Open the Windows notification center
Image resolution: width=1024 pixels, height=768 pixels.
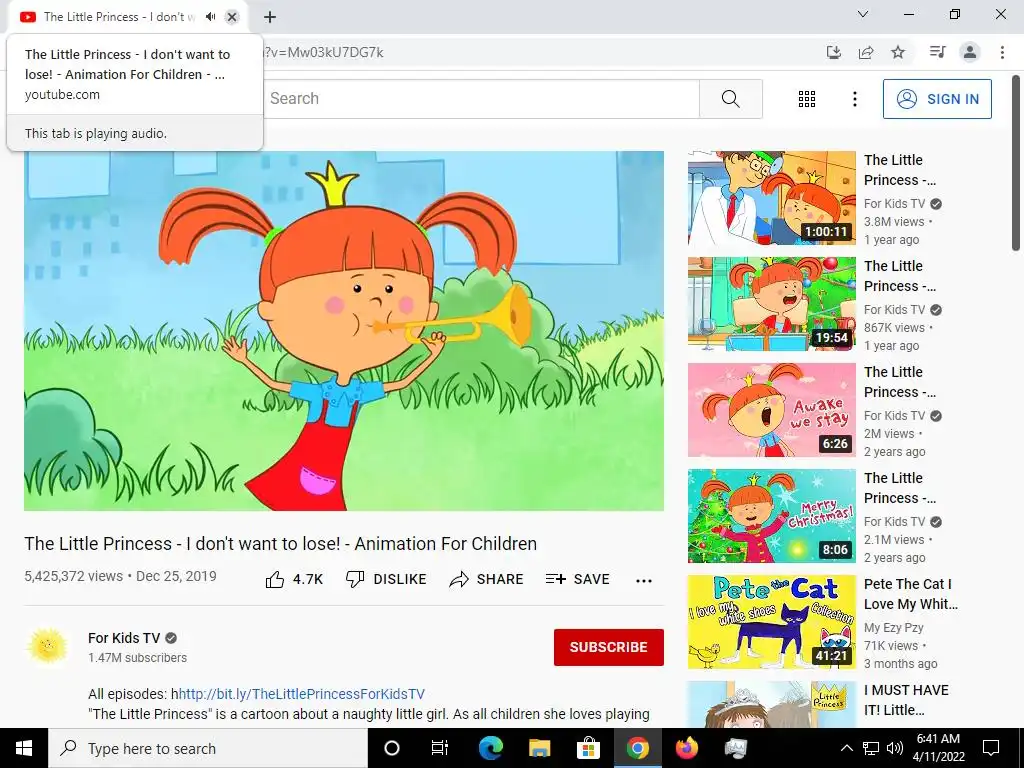991,748
